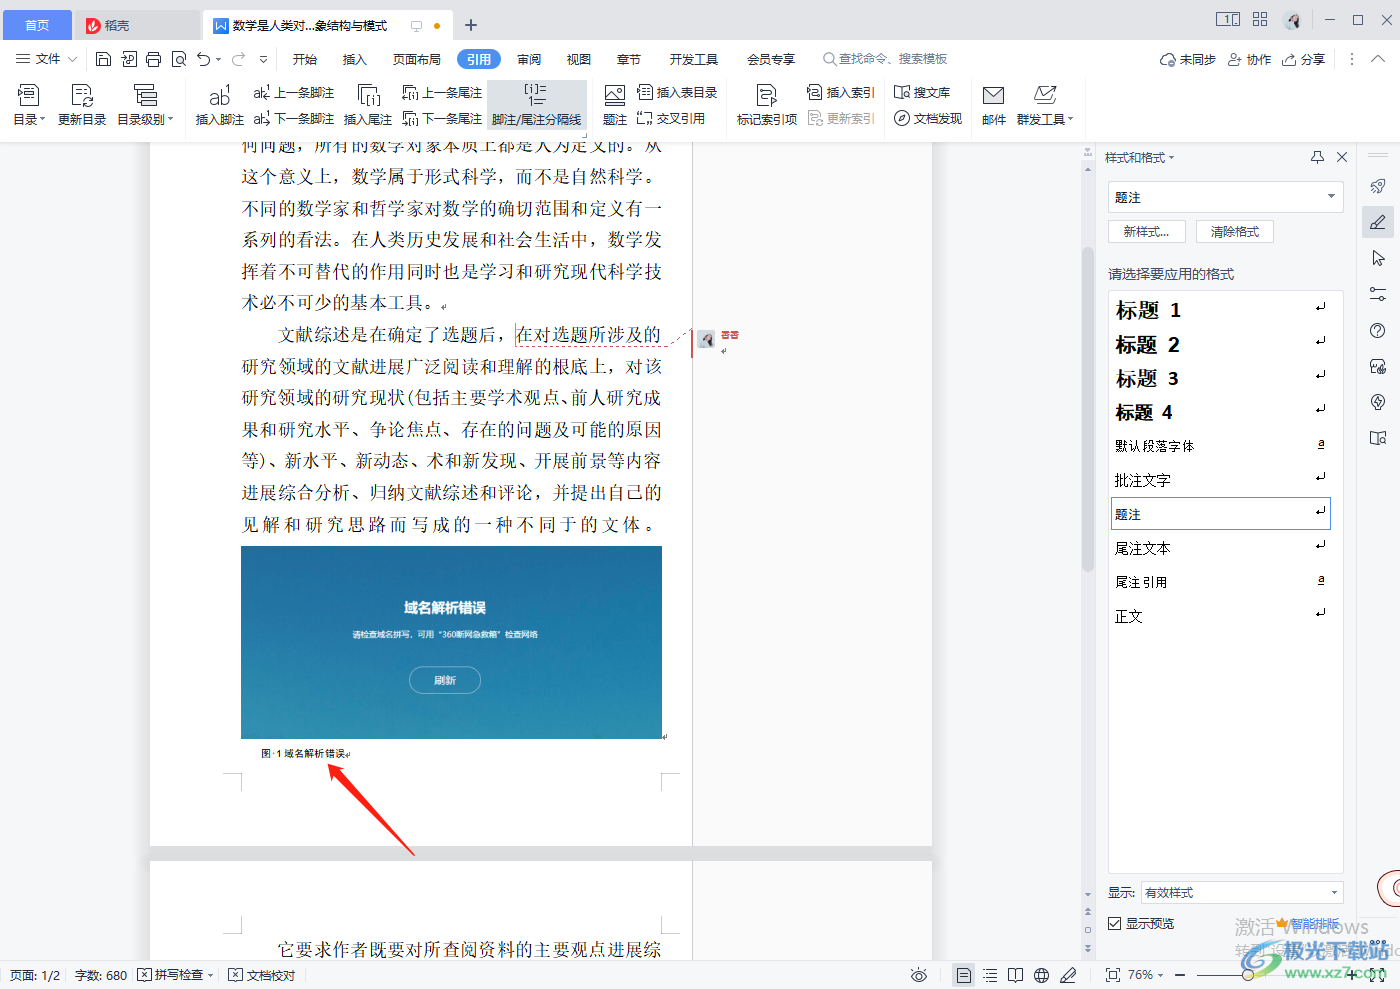Click Document Proofreading (文档校对) in status bar
This screenshot has height=989, width=1400.
pos(262,975)
